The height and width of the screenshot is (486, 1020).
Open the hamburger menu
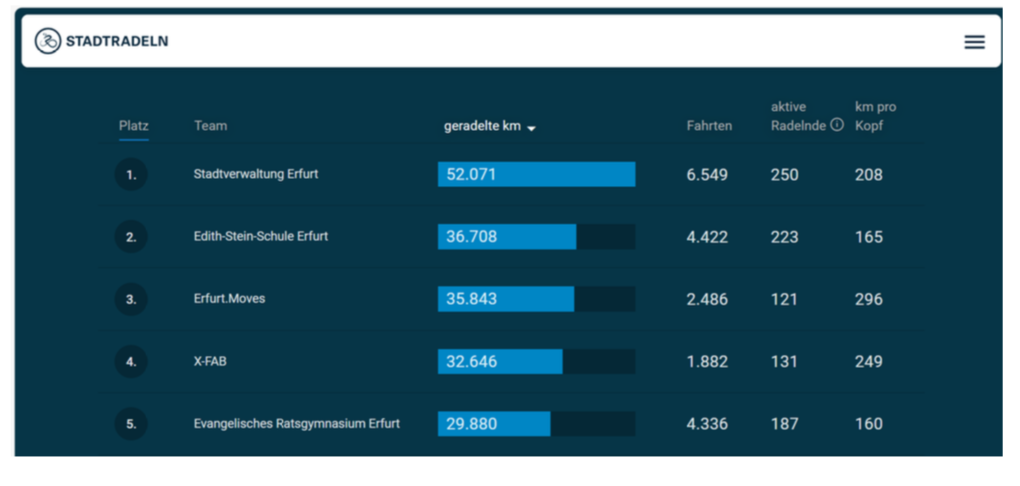[x=973, y=42]
